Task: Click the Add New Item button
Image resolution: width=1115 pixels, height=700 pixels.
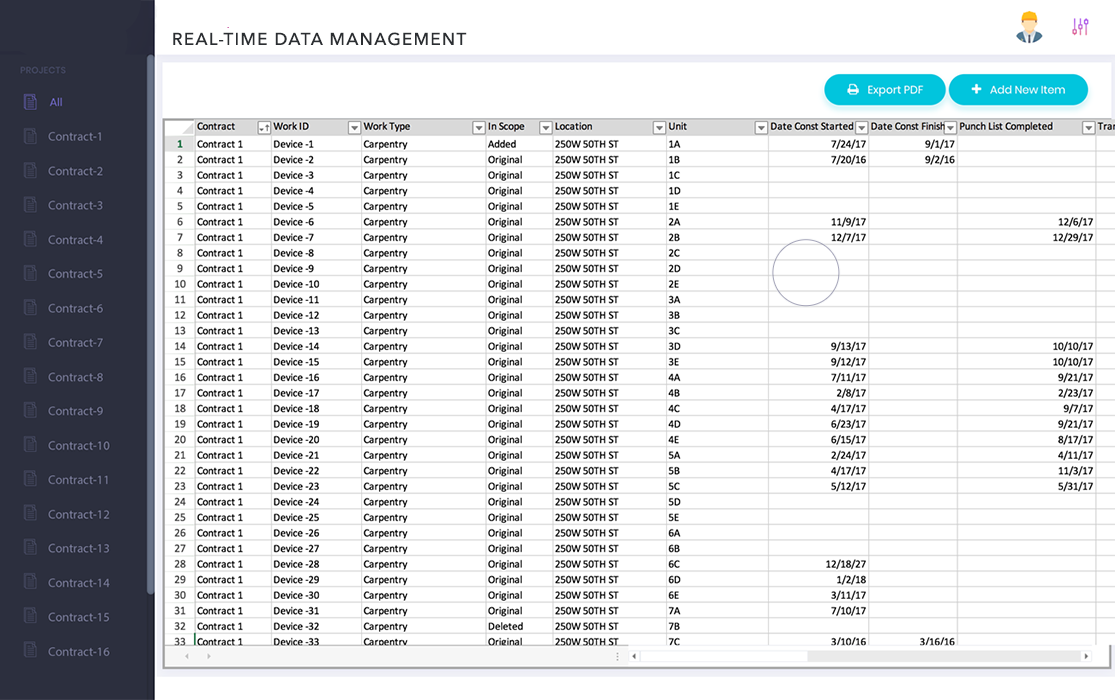Action: coord(1018,90)
